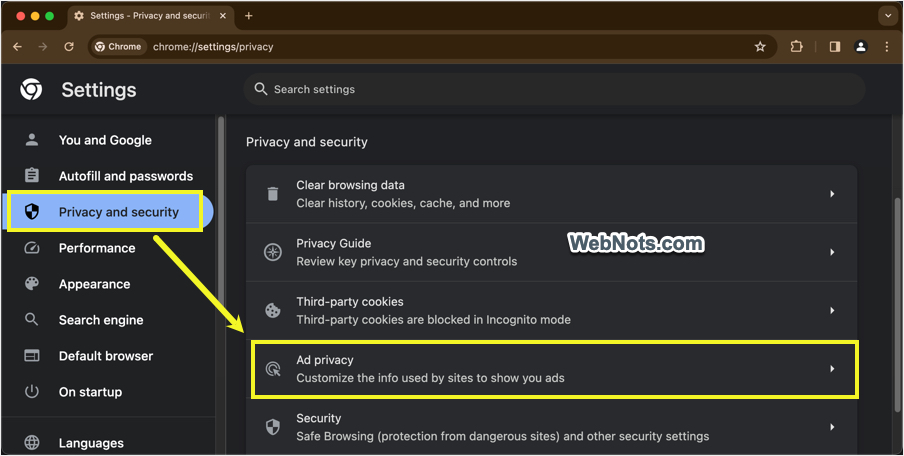
Task: Expand Privacy Guide with its arrow
Action: 832,252
